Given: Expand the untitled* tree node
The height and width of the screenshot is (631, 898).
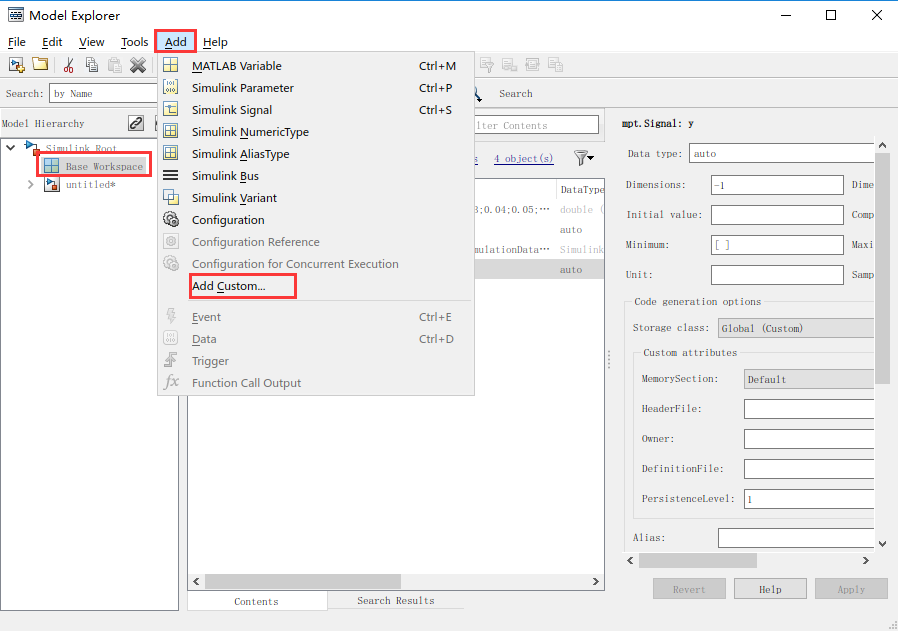Looking at the screenshot, I should point(31,184).
